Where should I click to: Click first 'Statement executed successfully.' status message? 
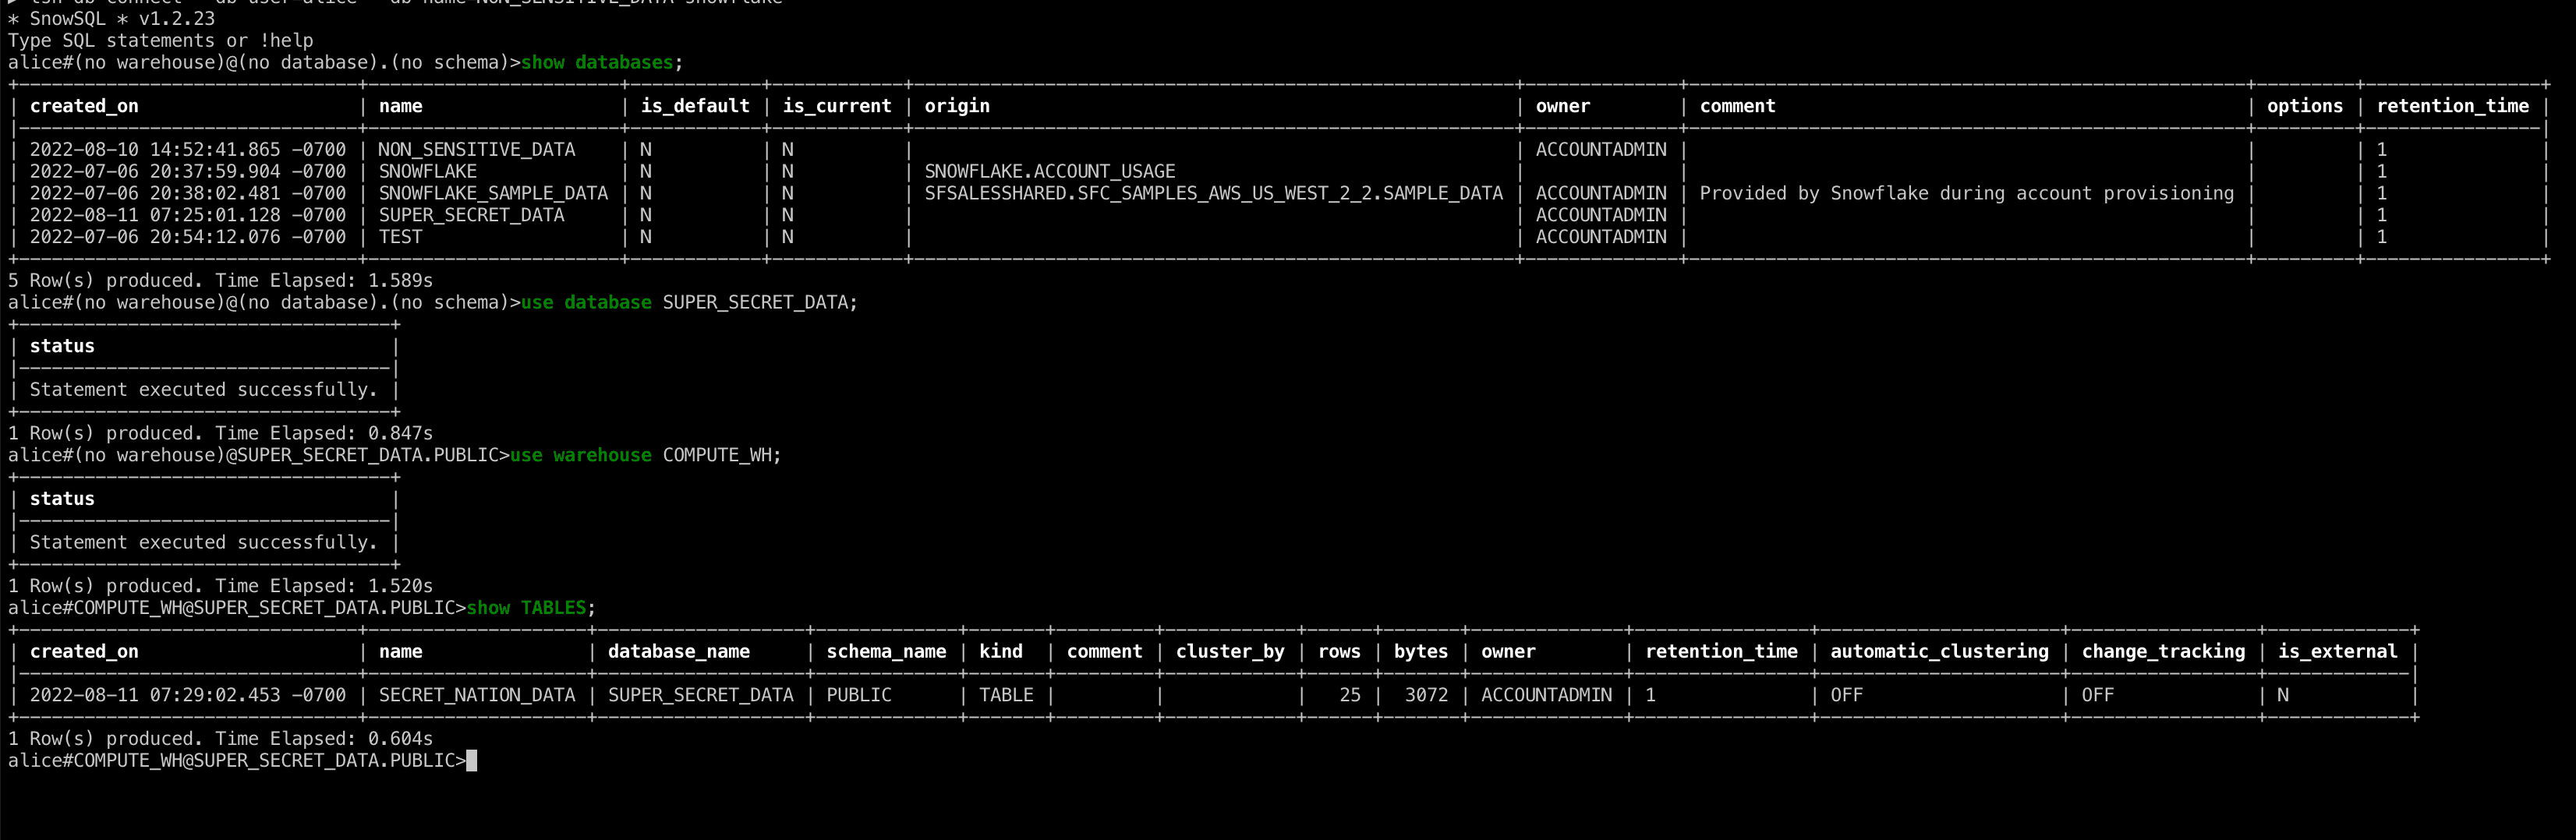pos(203,390)
